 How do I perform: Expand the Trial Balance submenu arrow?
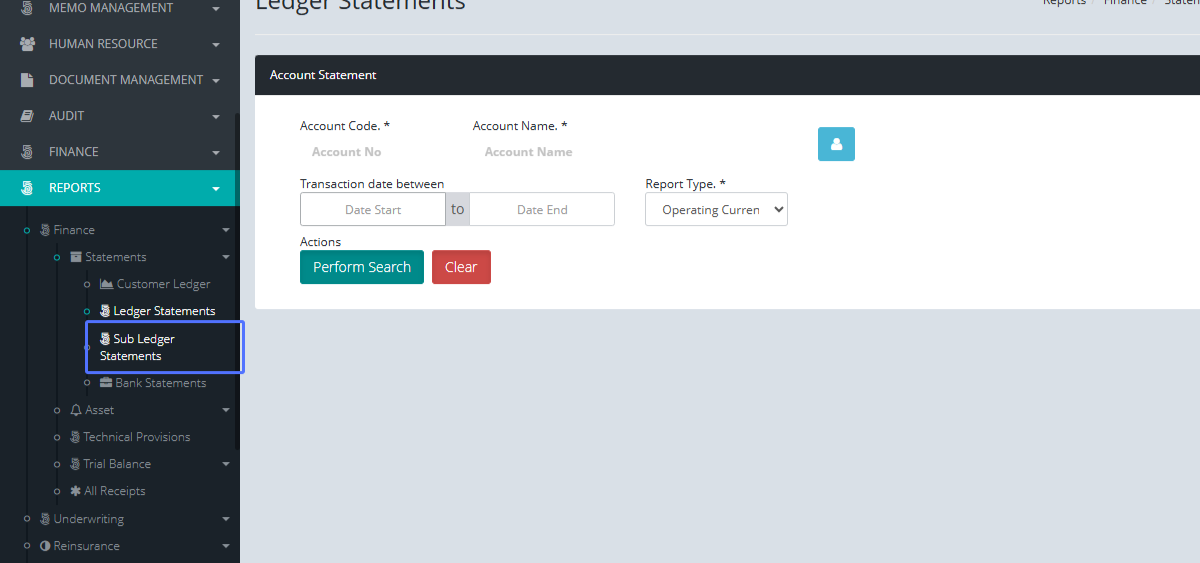click(x=226, y=464)
